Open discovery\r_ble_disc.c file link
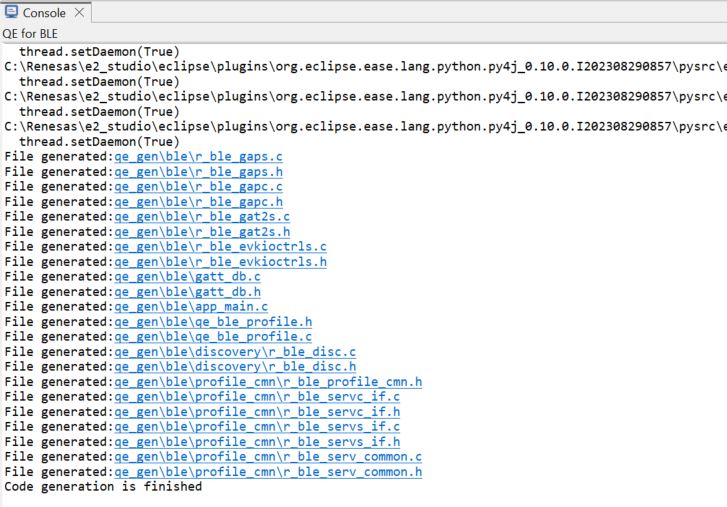The height and width of the screenshot is (507, 727). tap(235, 352)
